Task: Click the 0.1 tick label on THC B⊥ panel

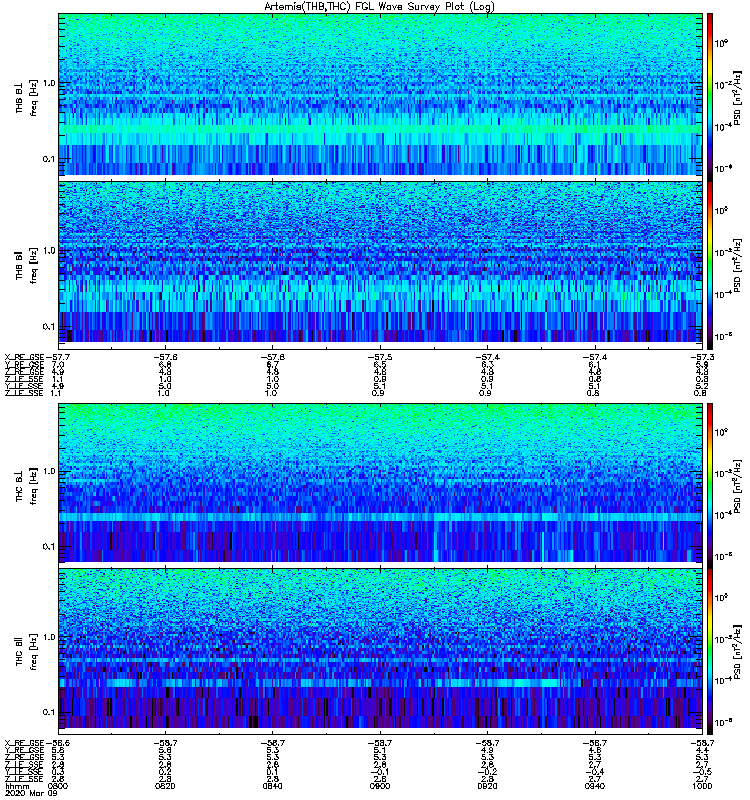Action: coord(49,547)
